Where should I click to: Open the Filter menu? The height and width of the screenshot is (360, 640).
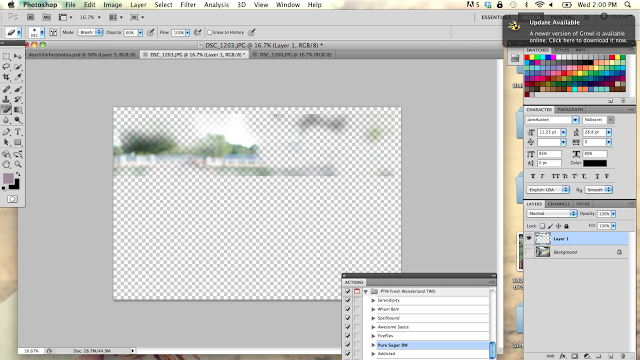tap(188, 5)
